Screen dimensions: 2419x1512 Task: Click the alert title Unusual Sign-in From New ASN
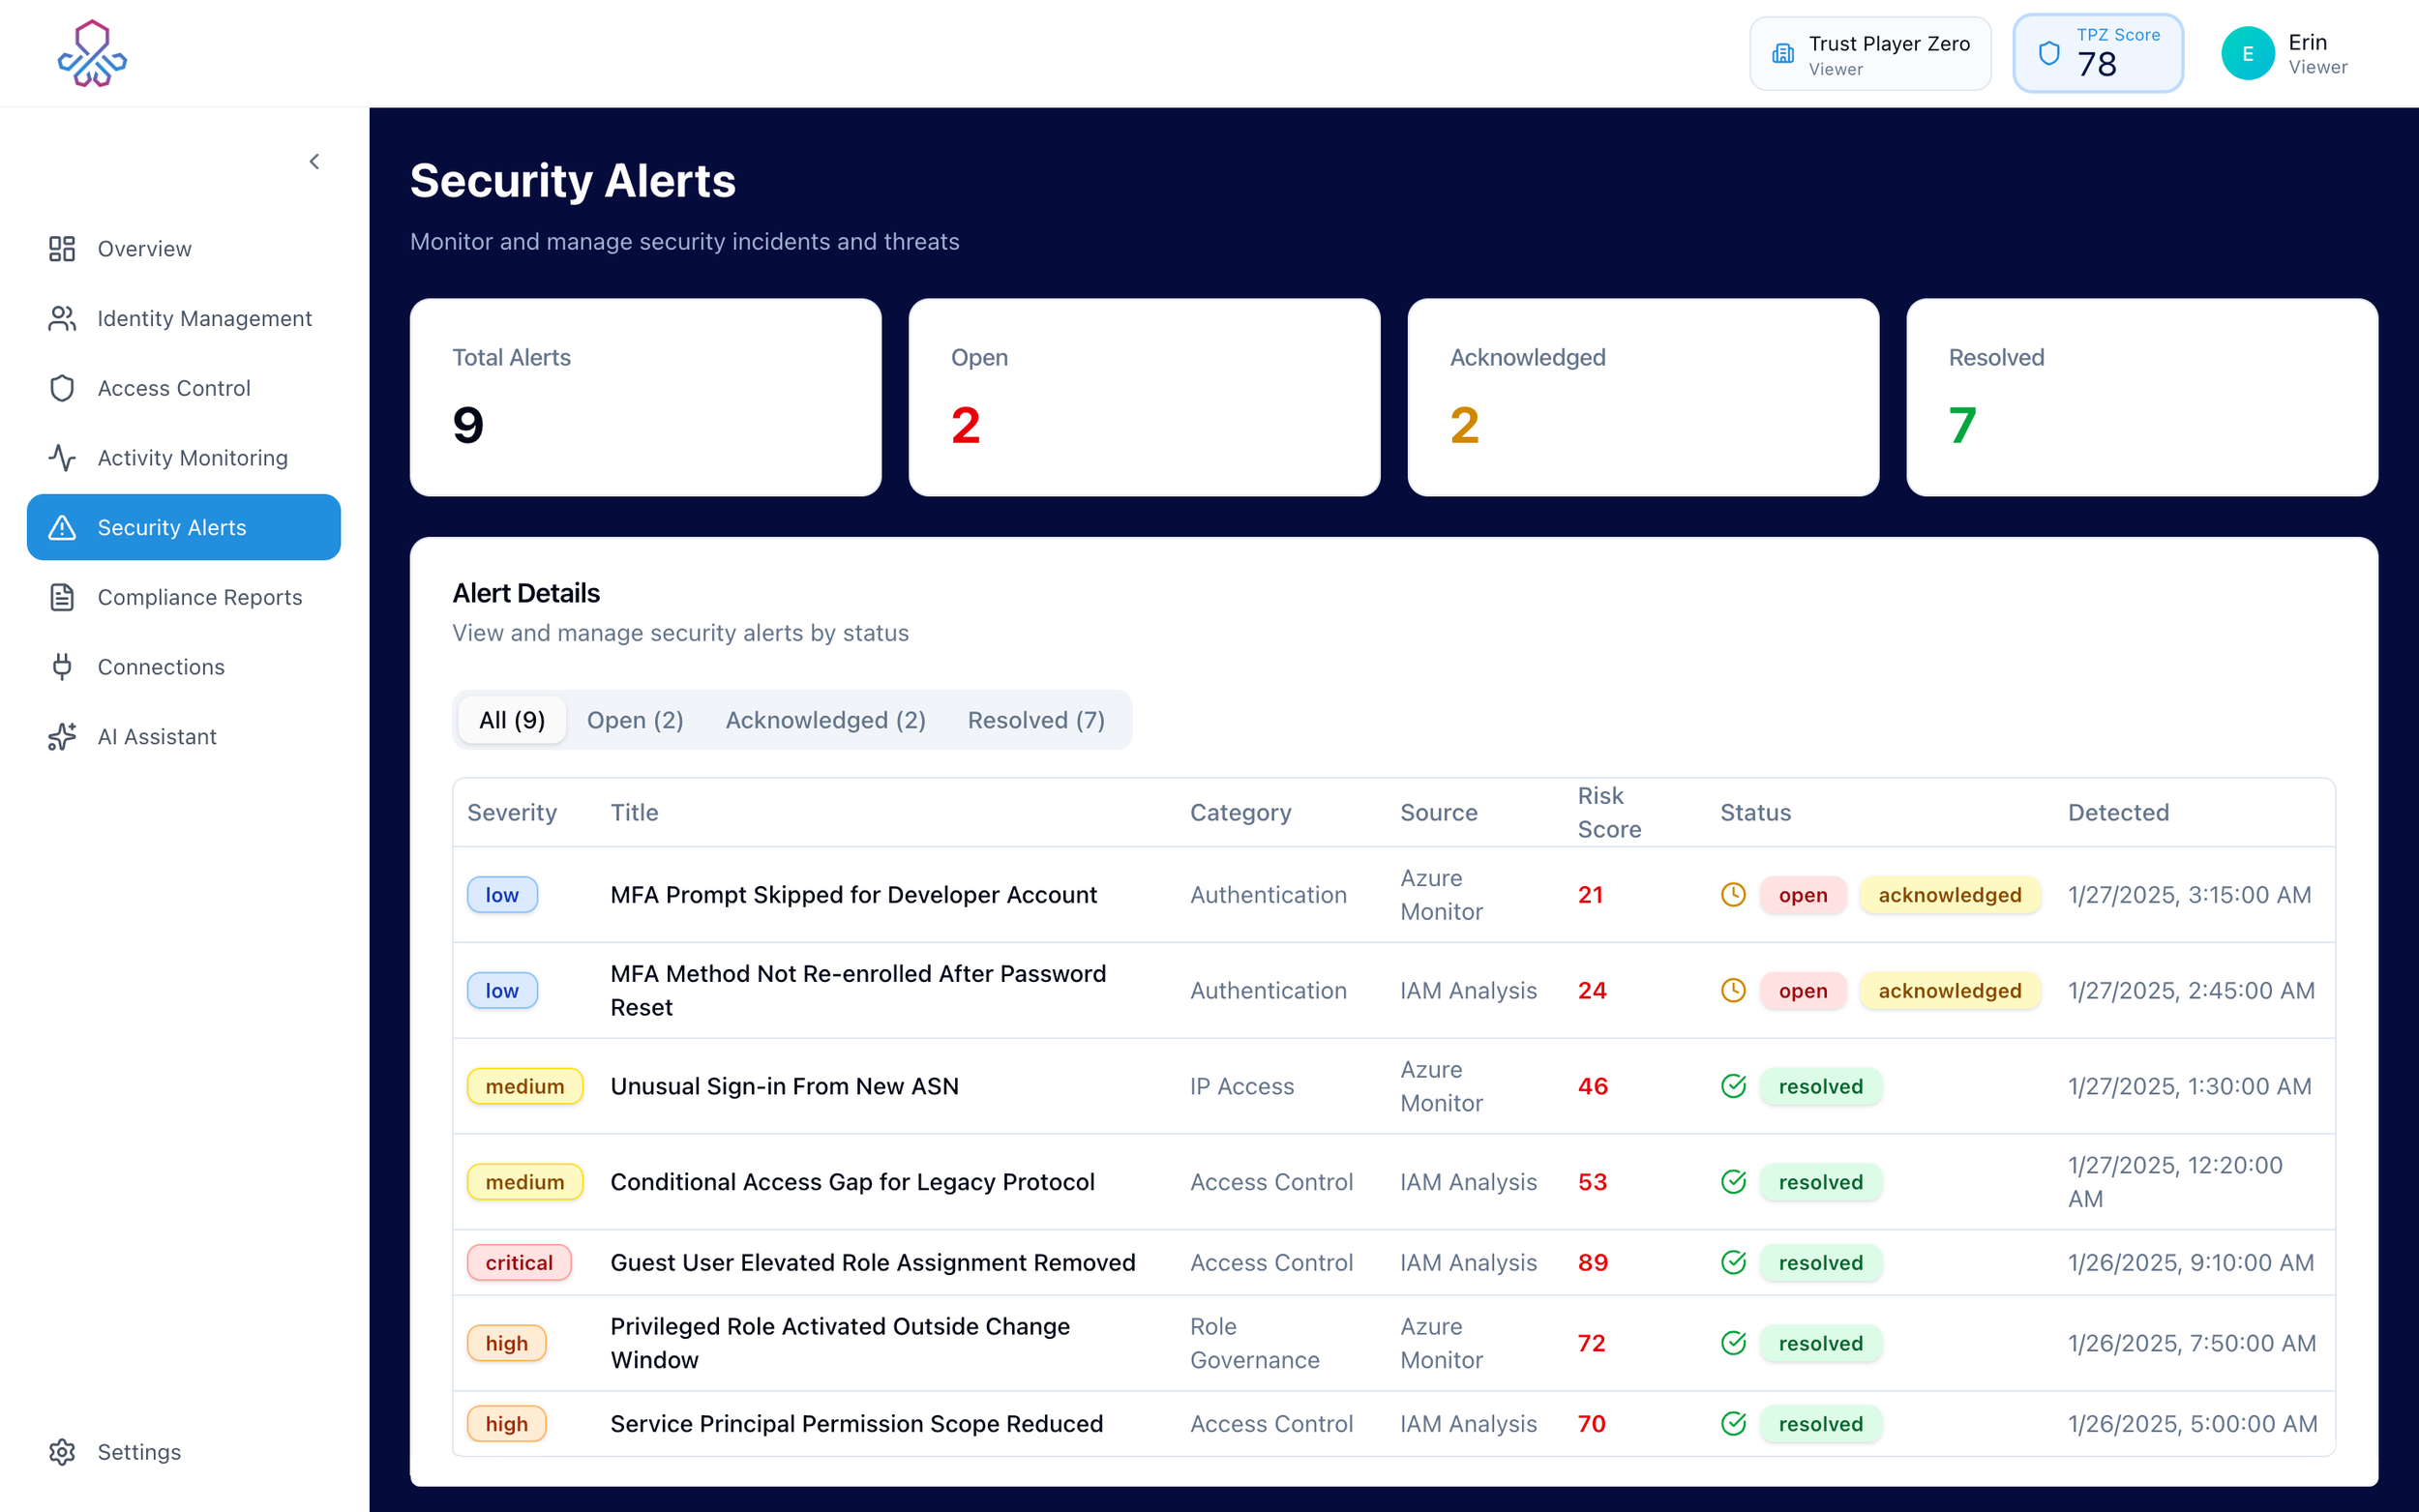click(x=784, y=1086)
